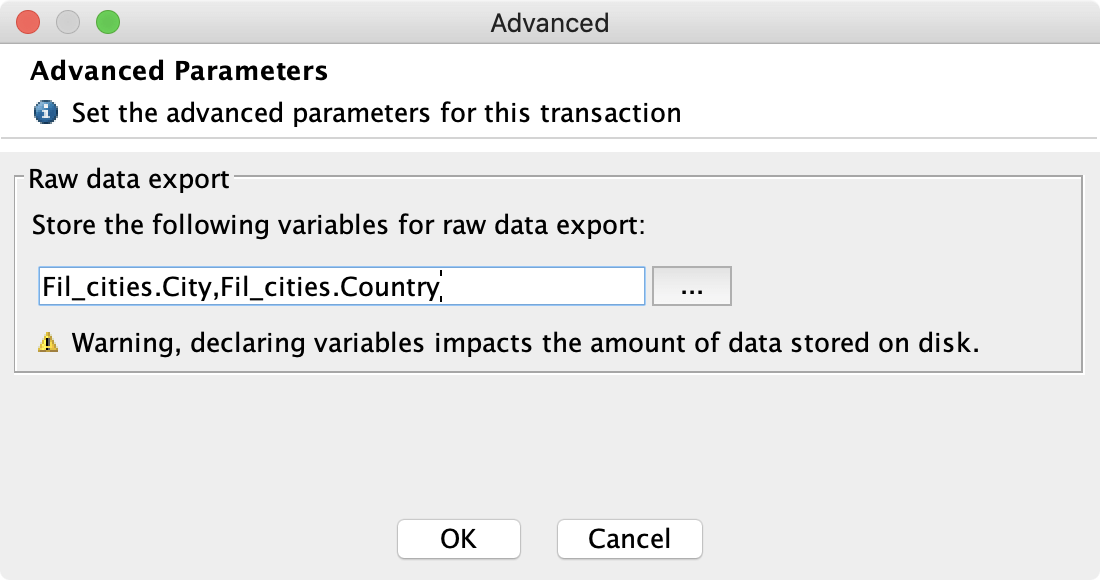Click the 'Store the following variables' label
Viewport: 1100px width, 580px height.
point(338,225)
